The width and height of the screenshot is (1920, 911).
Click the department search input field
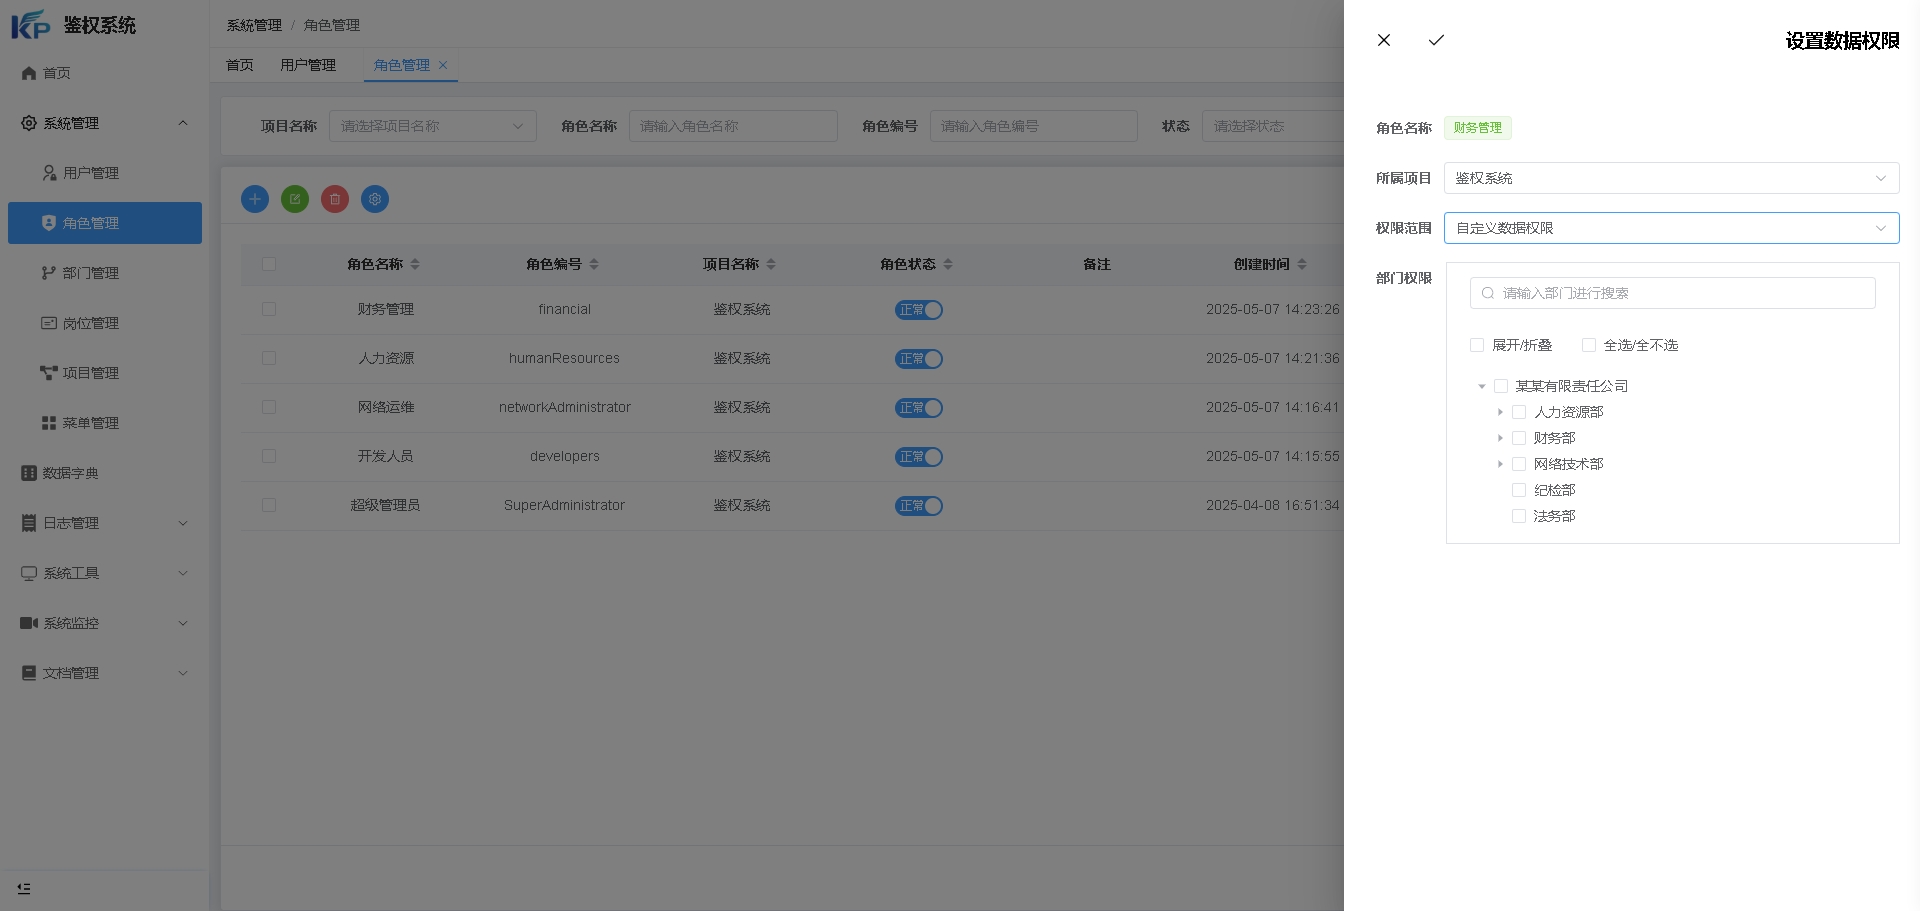click(x=1680, y=293)
